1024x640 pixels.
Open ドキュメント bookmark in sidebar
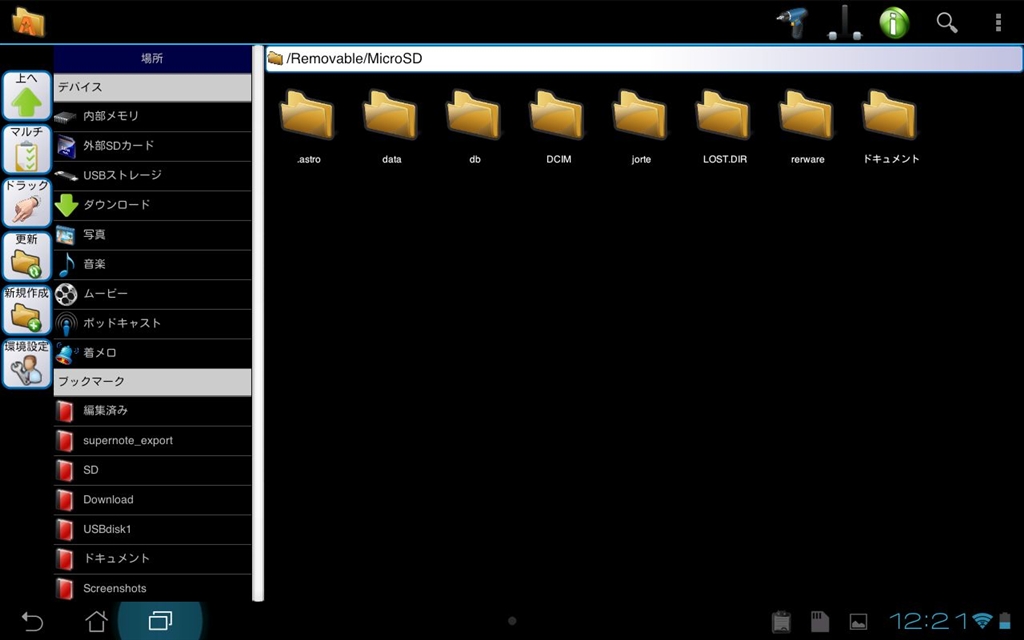[x=152, y=559]
